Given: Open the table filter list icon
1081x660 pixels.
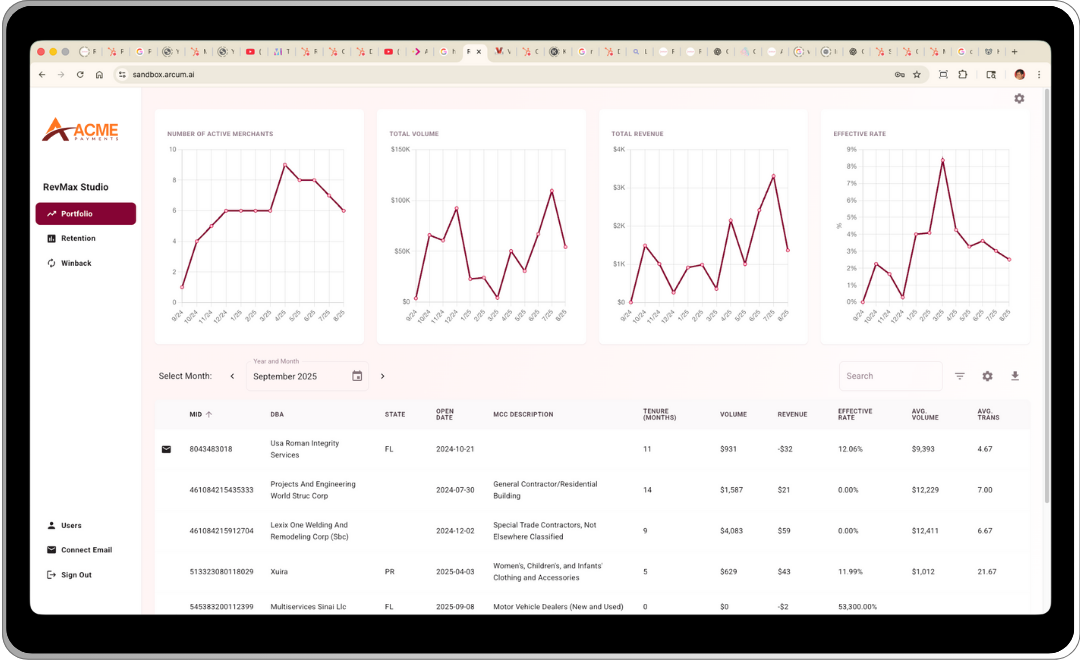Looking at the screenshot, I should point(959,376).
